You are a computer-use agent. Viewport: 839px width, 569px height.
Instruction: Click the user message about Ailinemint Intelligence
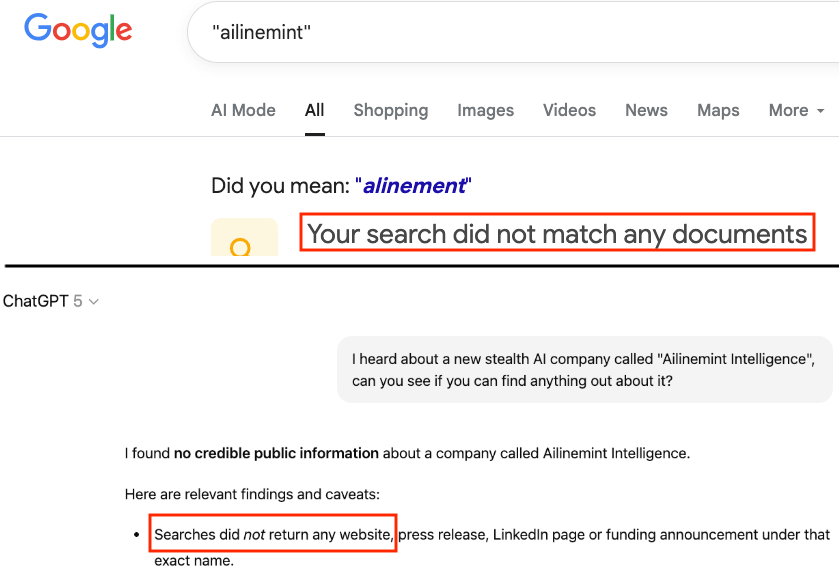click(x=584, y=369)
